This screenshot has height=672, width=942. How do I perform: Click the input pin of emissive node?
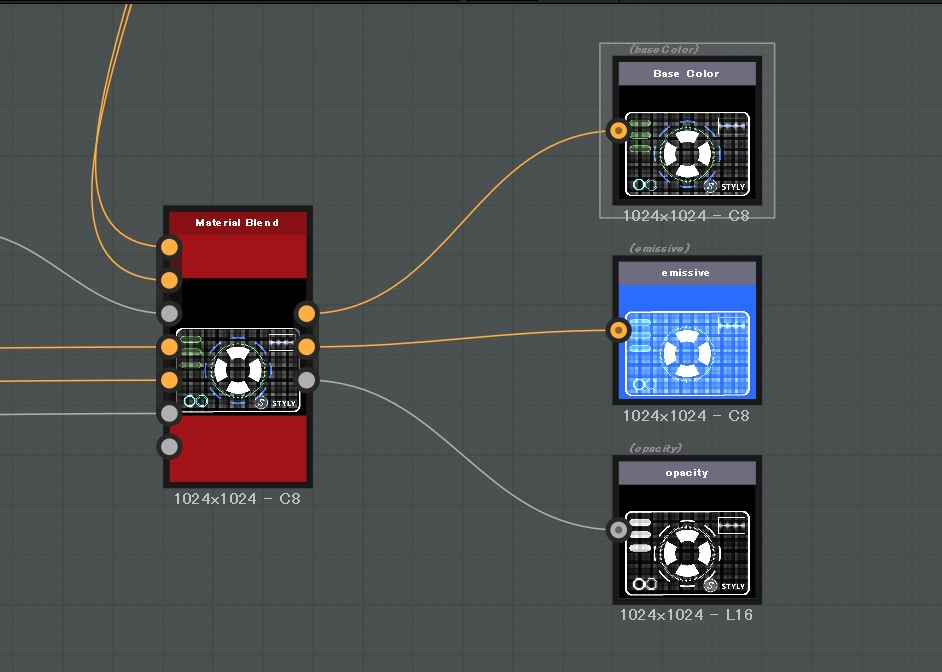click(x=618, y=330)
